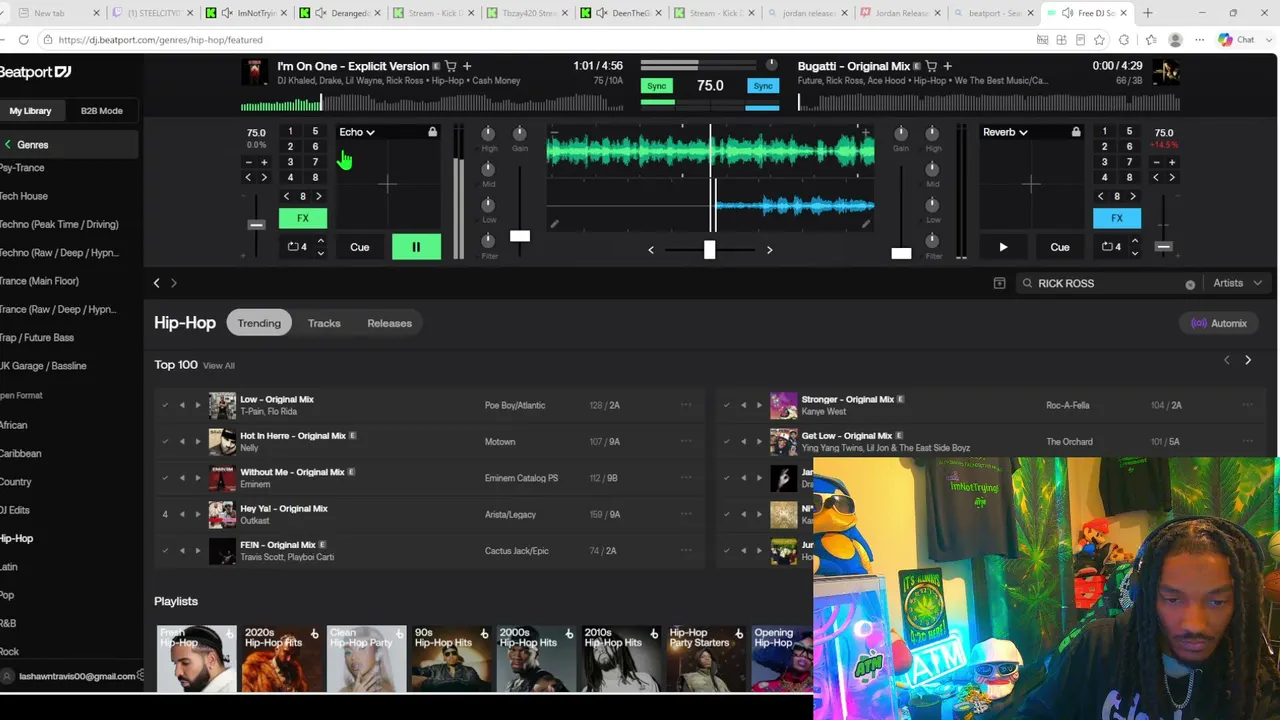Click the left deck tempo plus button

(x=264, y=162)
